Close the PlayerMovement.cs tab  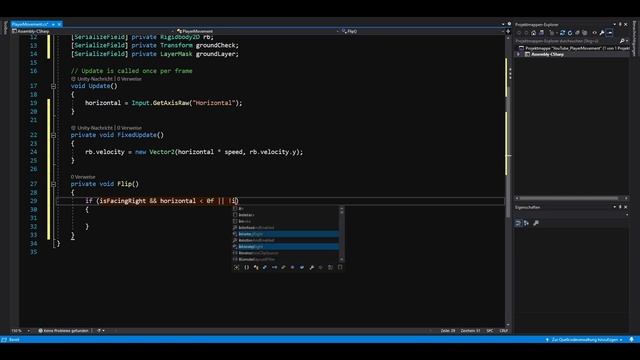tap(59, 24)
